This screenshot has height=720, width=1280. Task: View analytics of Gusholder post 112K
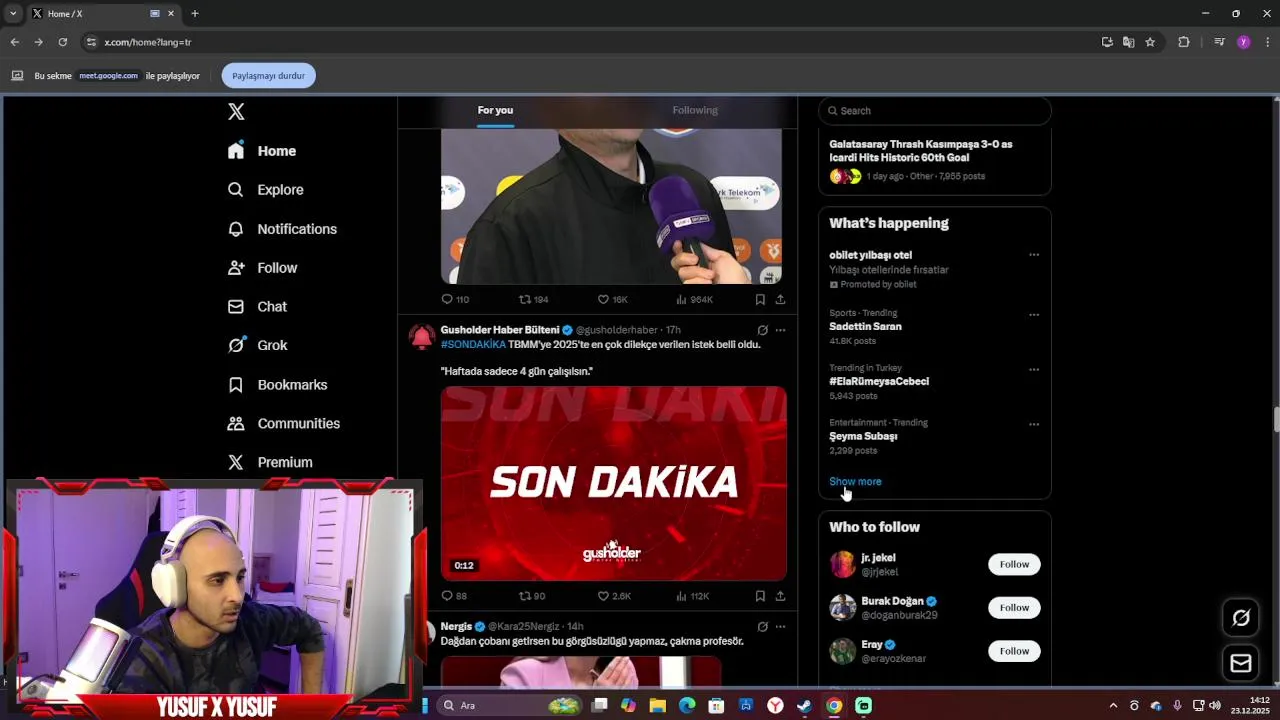tap(692, 596)
